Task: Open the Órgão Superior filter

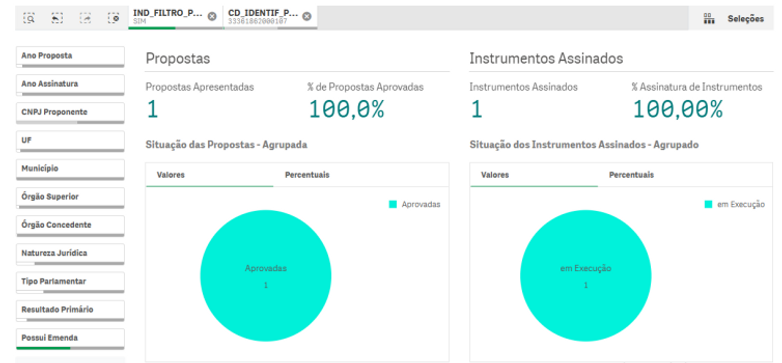Action: [x=70, y=198]
